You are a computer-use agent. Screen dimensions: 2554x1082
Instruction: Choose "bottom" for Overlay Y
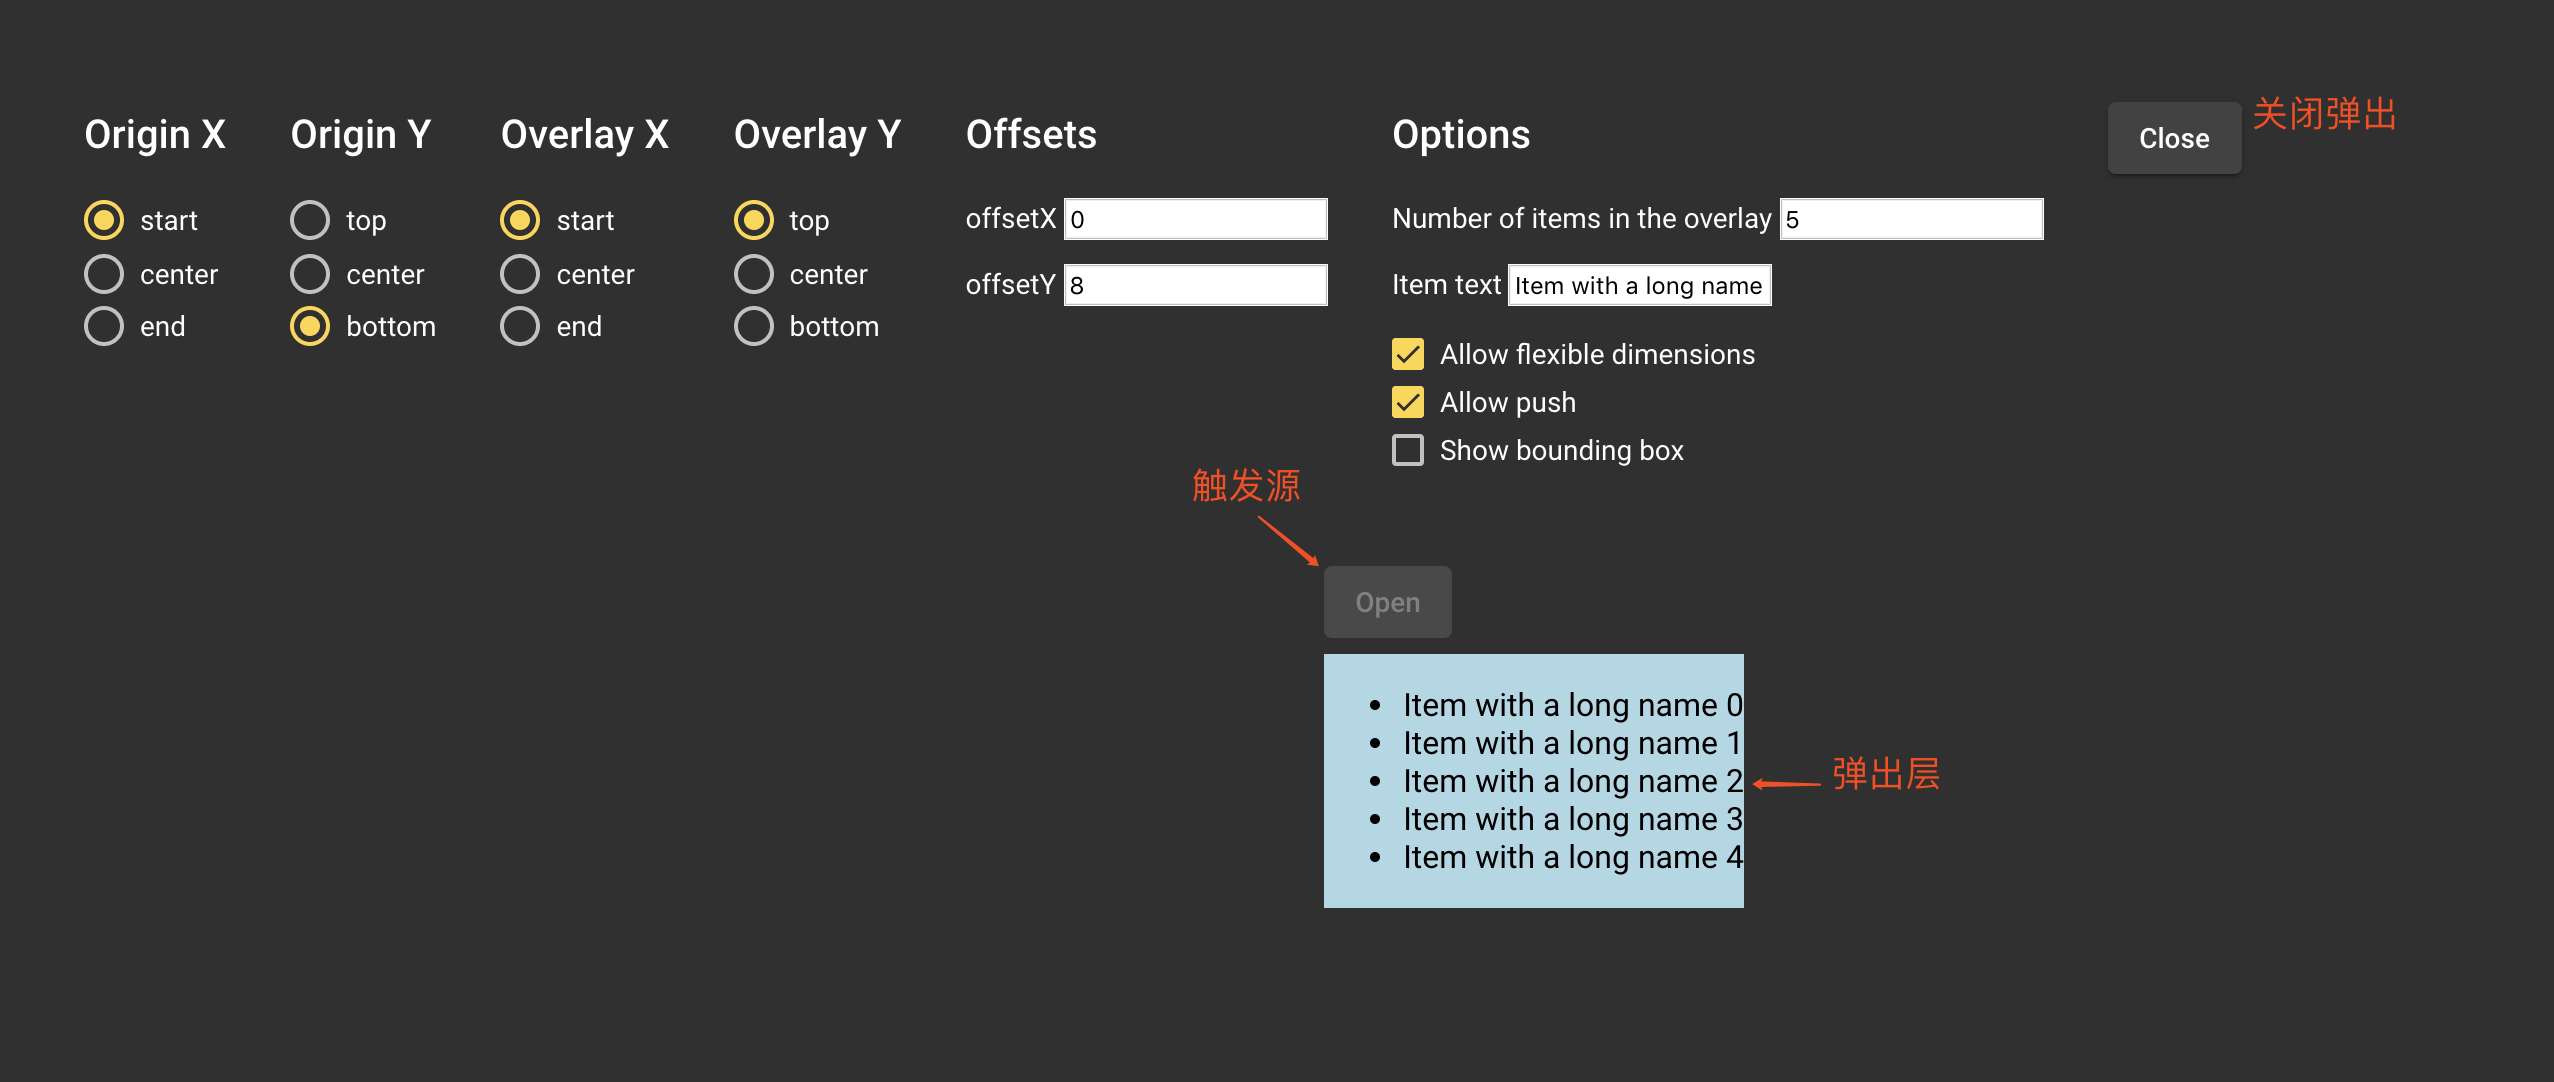[754, 325]
